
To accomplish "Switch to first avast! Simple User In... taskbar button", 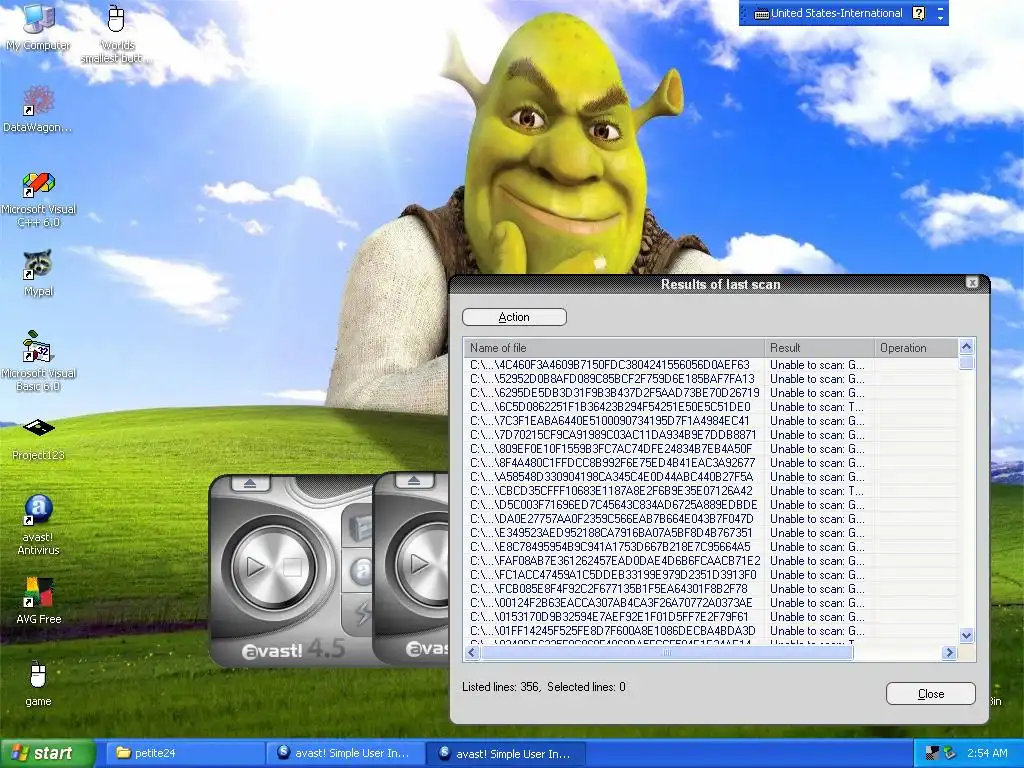I will [x=346, y=753].
